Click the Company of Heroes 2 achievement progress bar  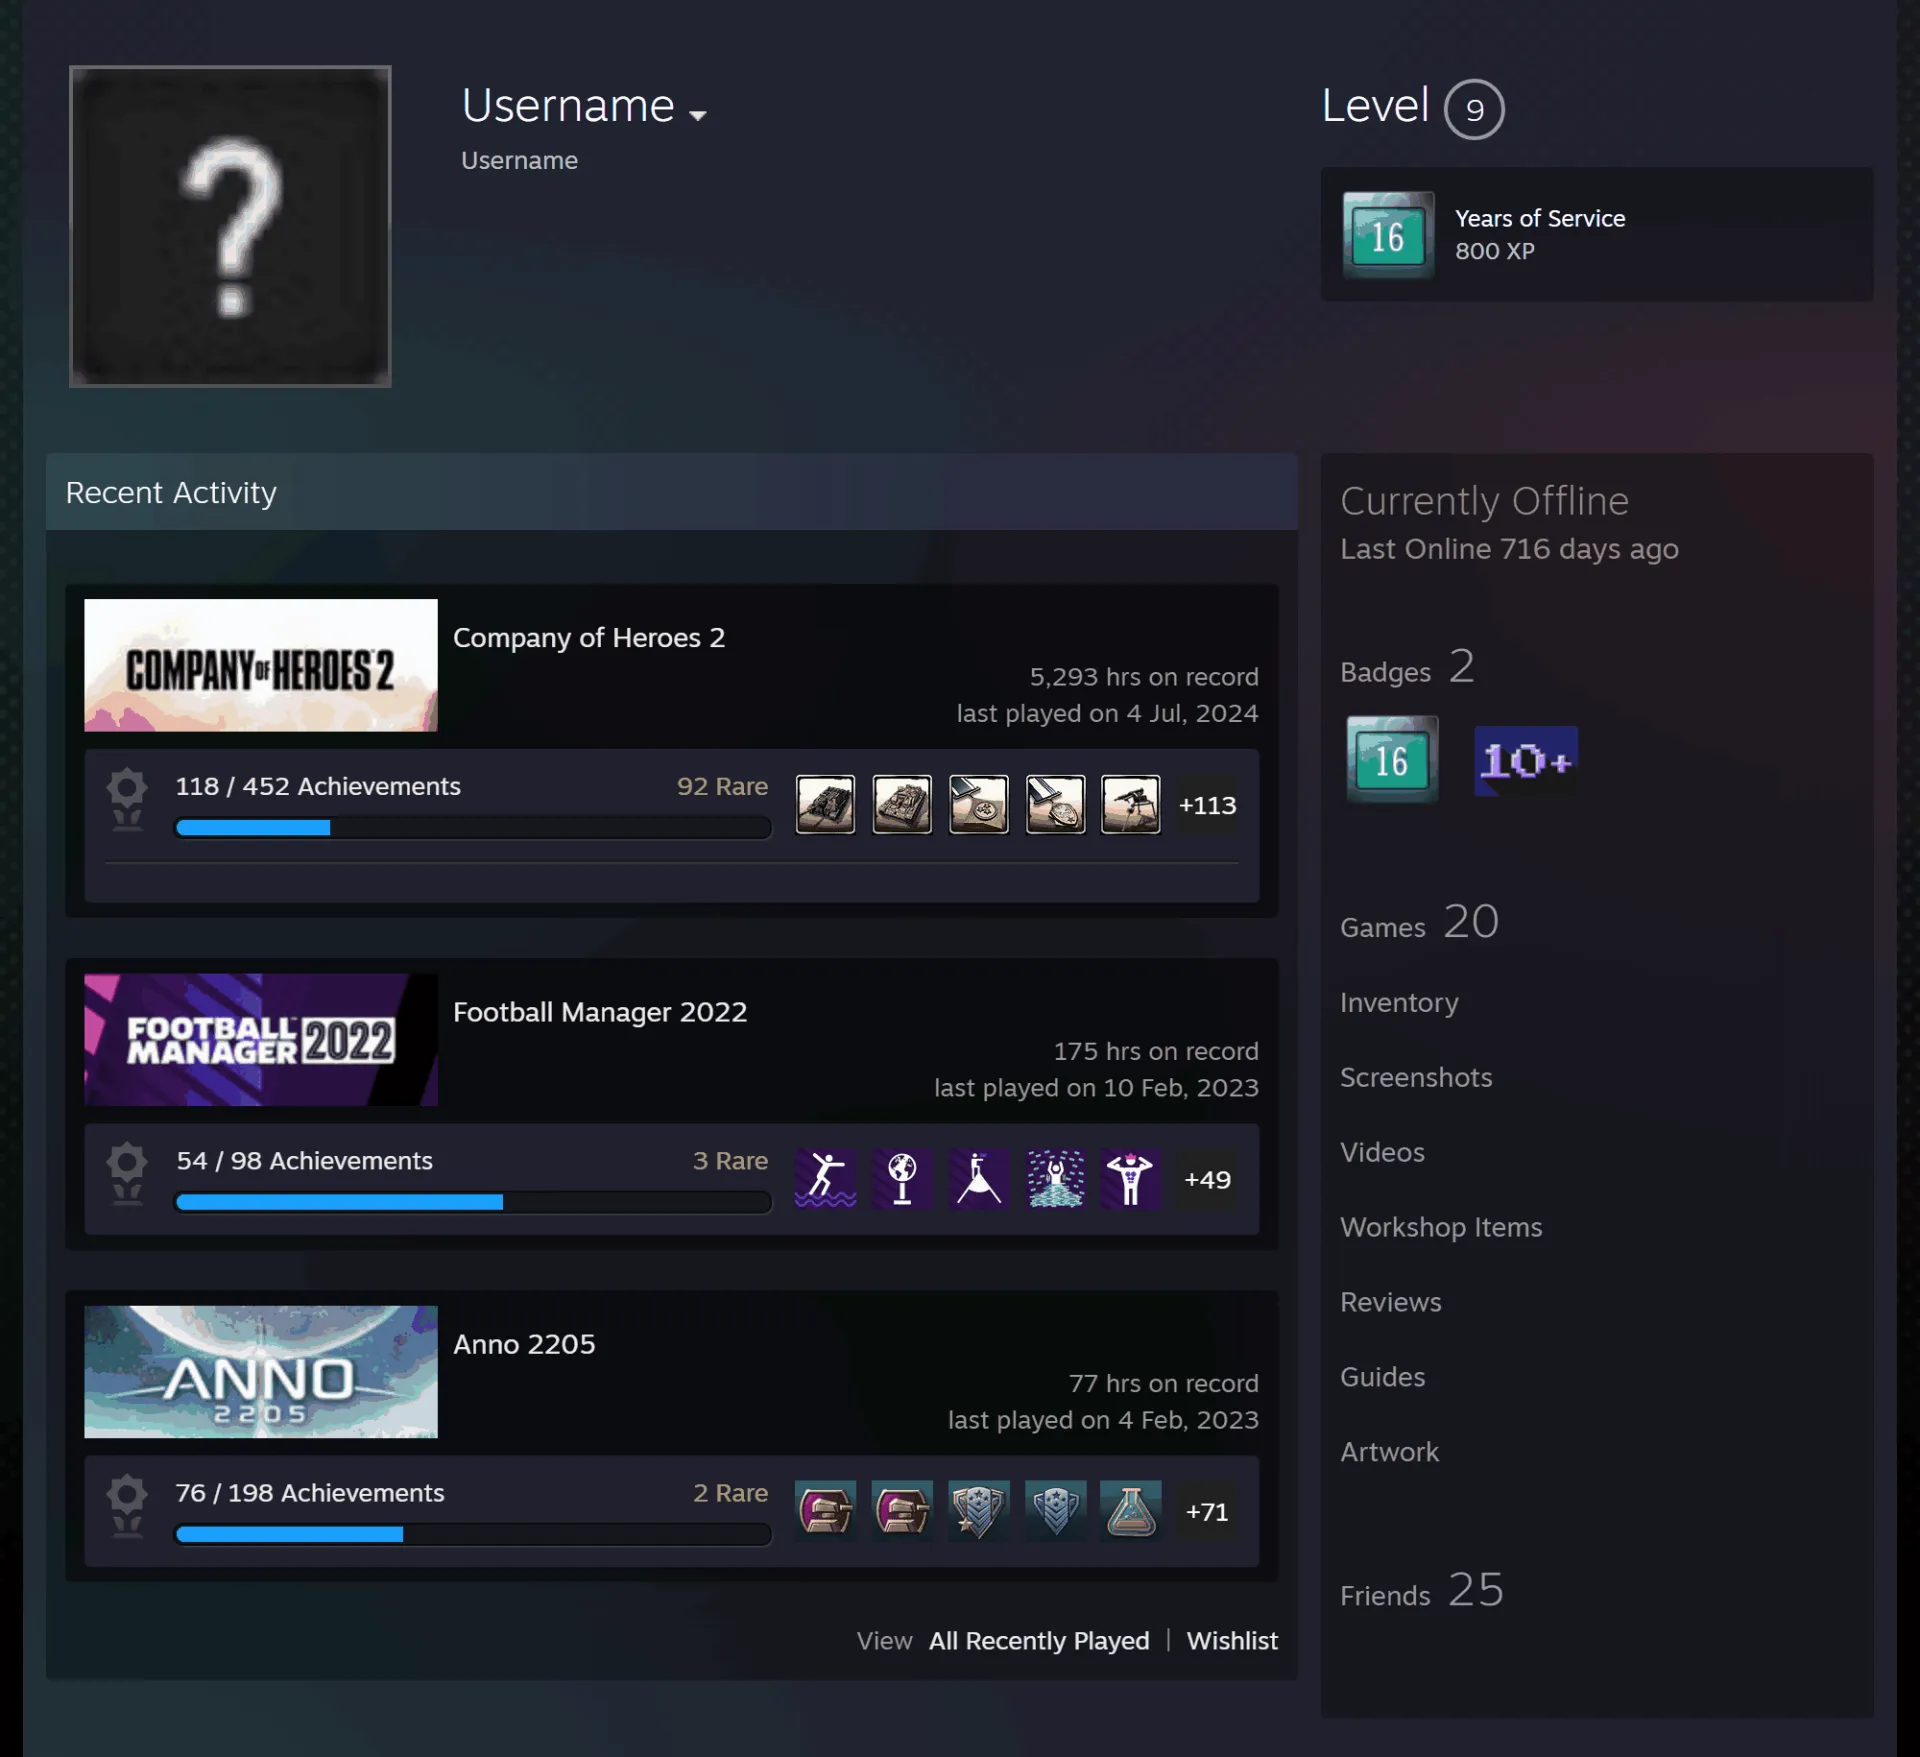click(473, 827)
